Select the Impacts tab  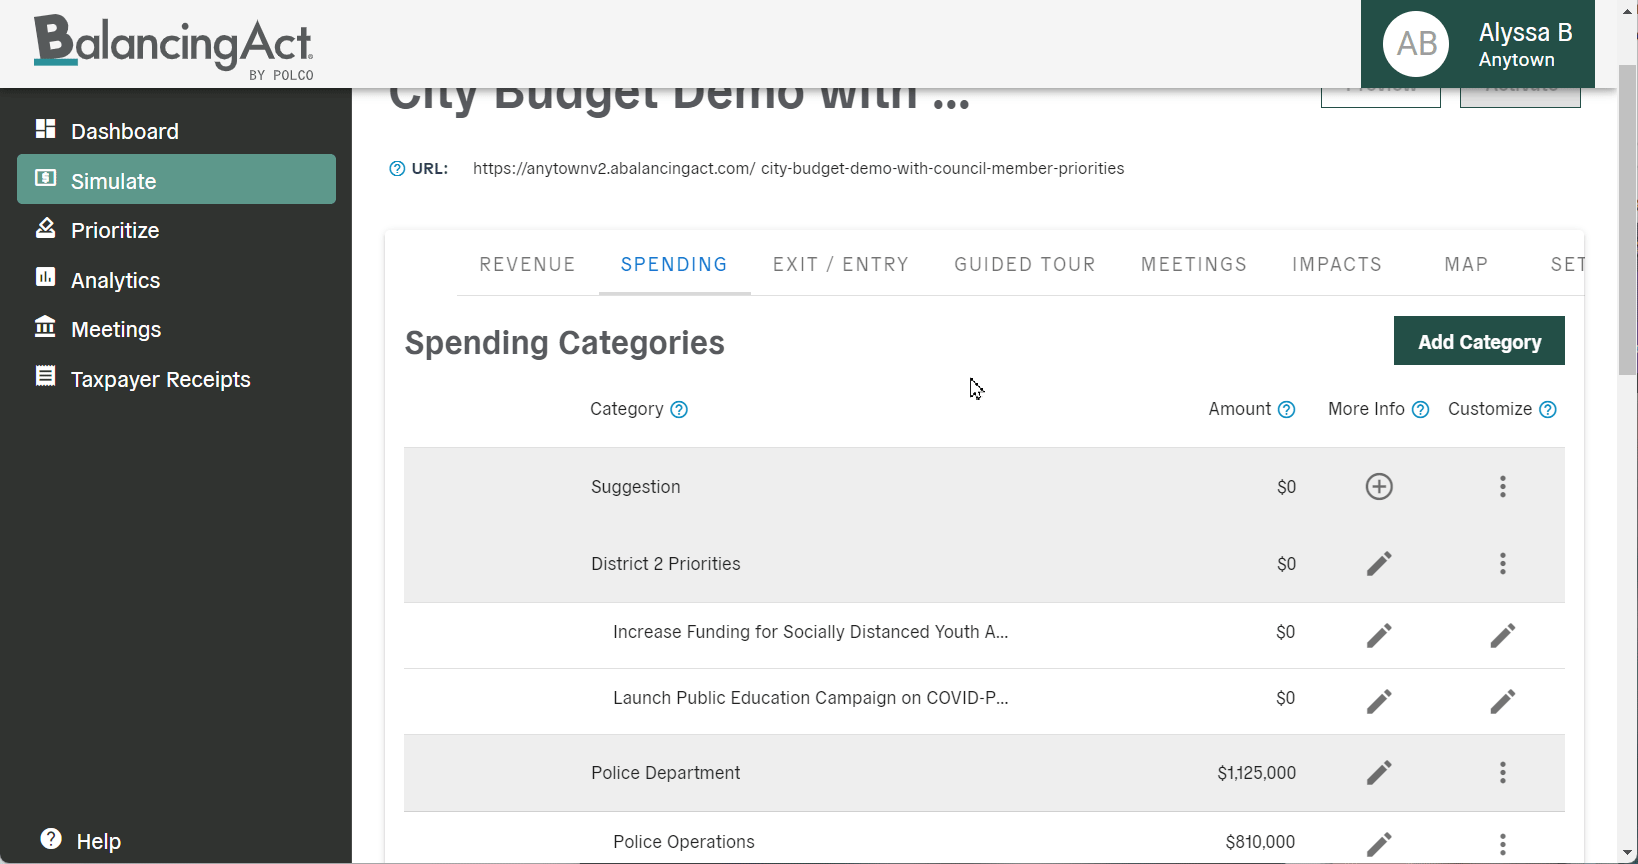1336,265
